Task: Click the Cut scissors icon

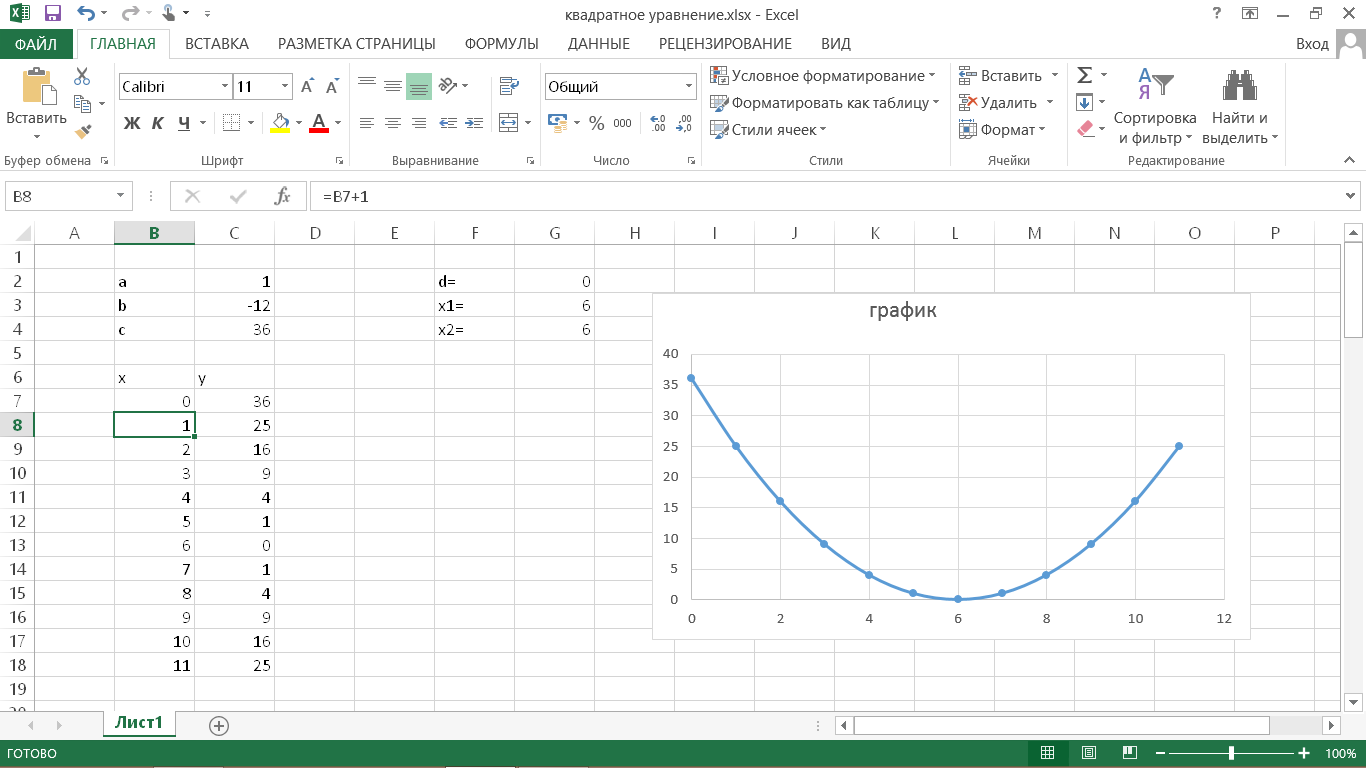Action: point(82,76)
